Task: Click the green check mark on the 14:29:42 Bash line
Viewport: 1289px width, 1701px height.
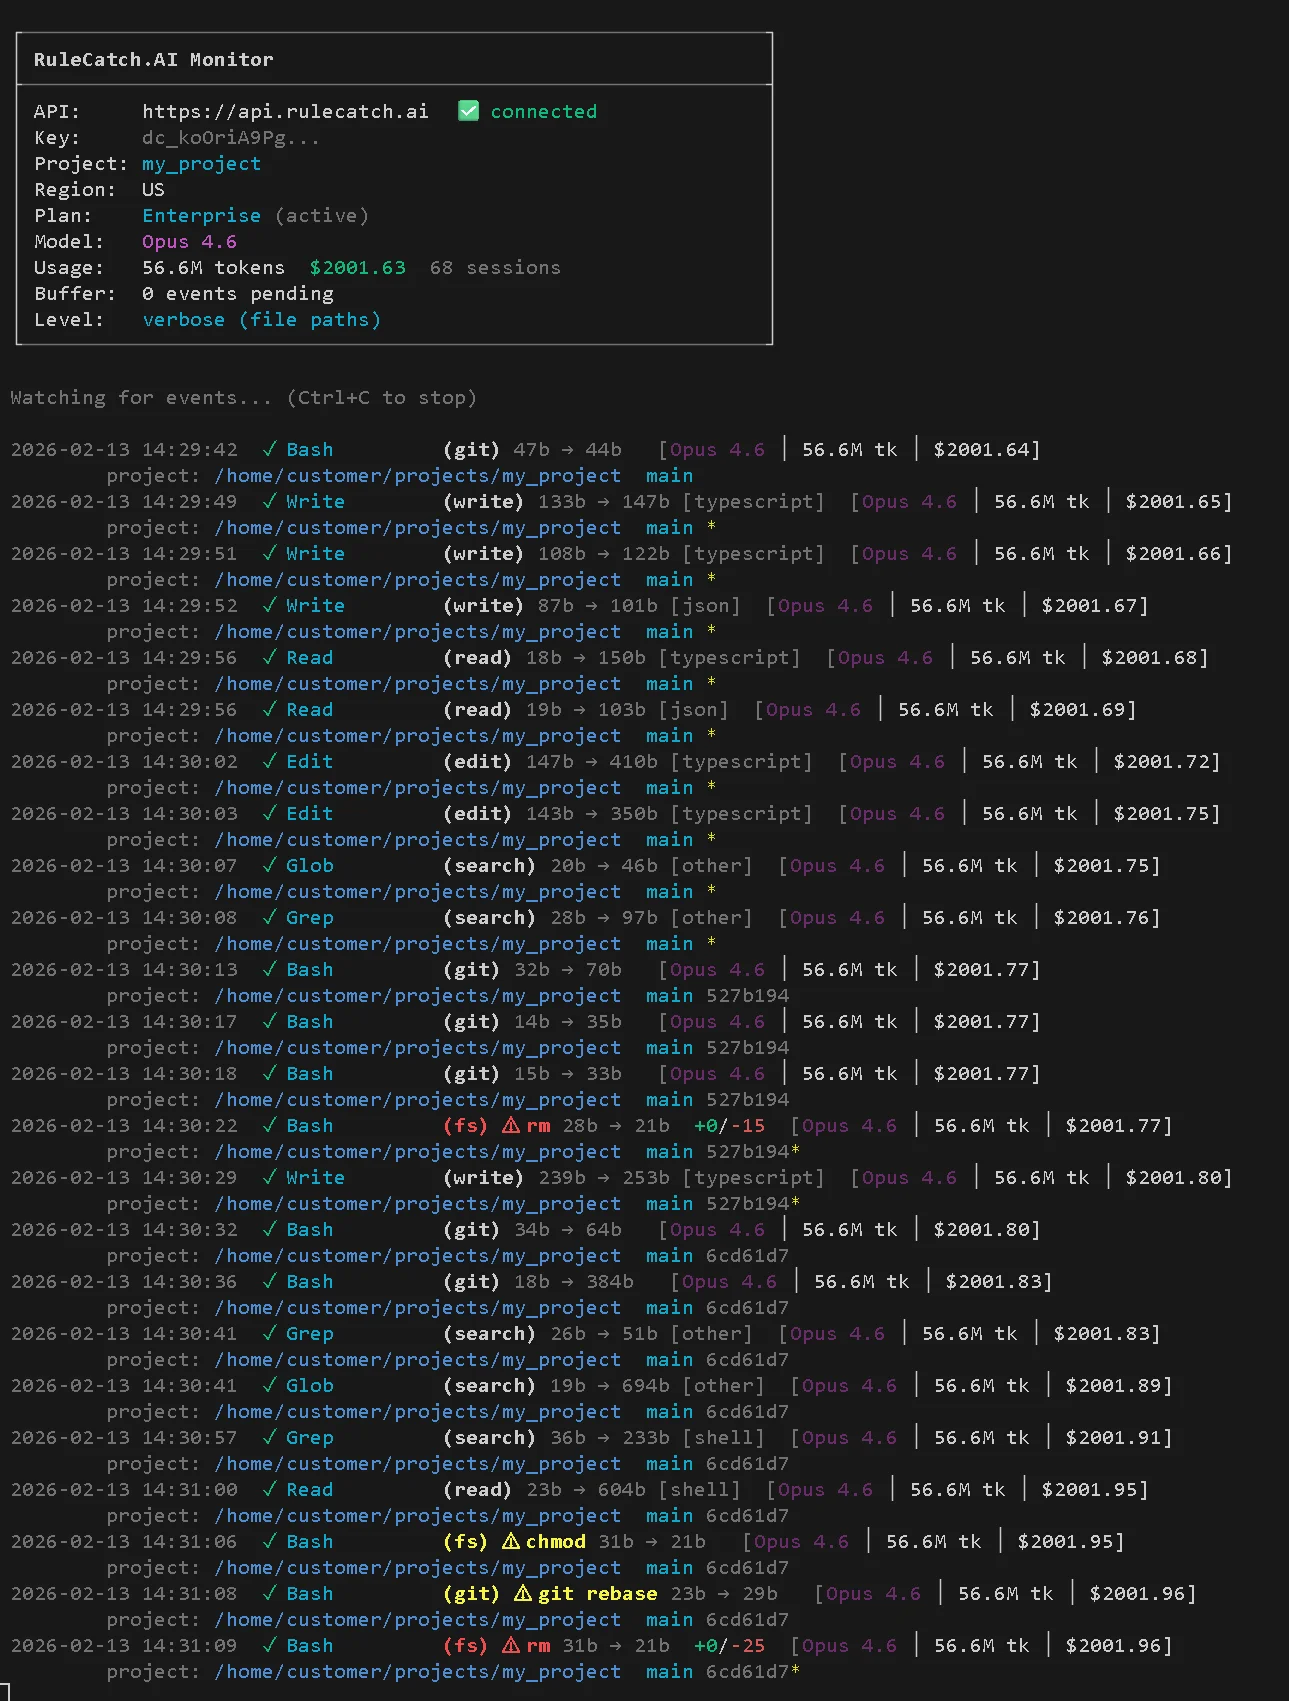Action: (x=269, y=449)
